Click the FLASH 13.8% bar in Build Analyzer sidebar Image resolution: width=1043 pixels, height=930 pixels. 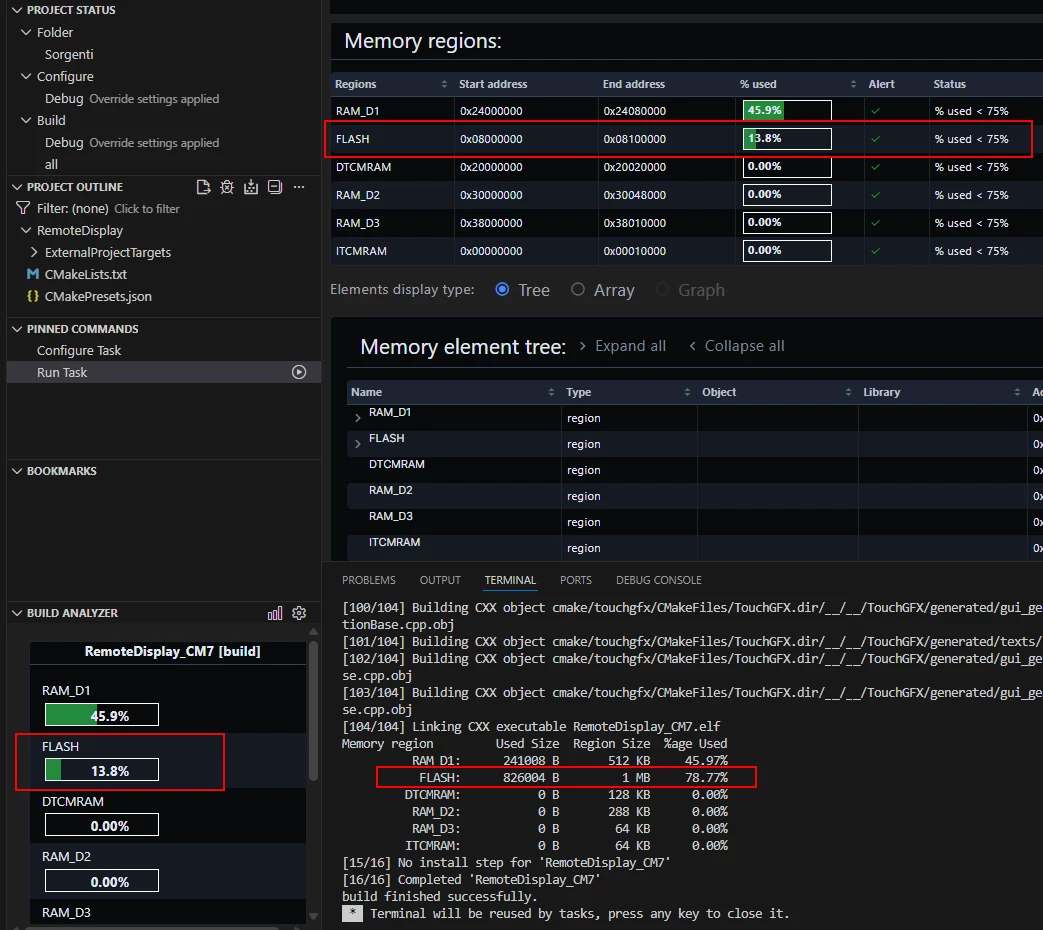(x=102, y=770)
